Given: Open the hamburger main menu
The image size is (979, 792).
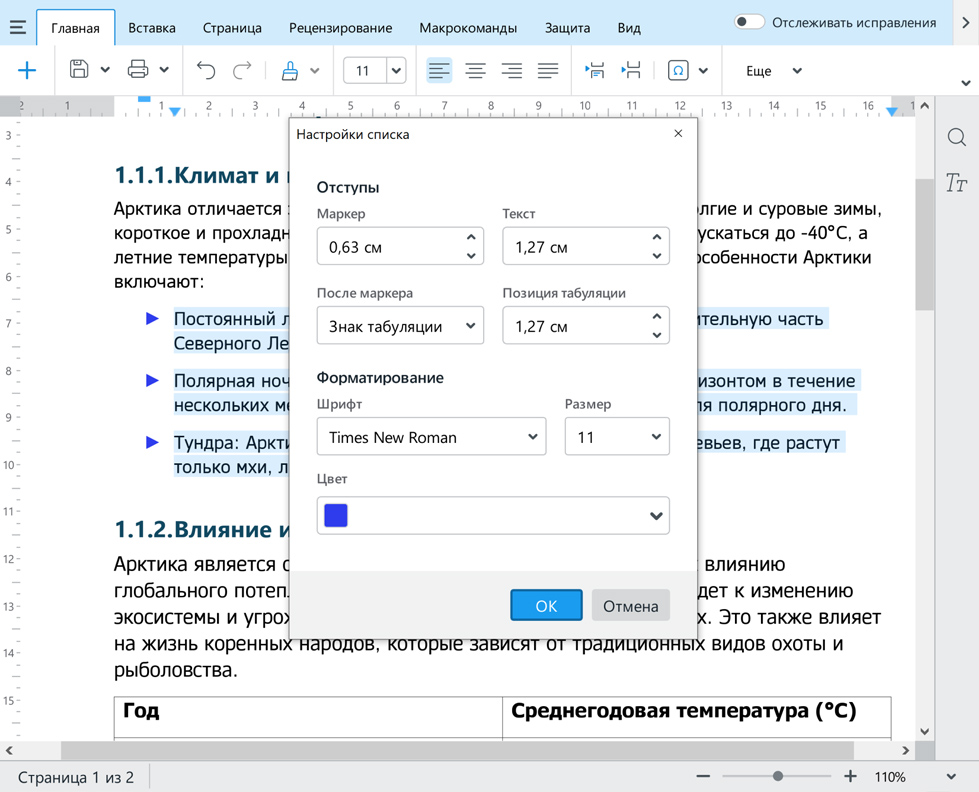Looking at the screenshot, I should click(x=17, y=27).
